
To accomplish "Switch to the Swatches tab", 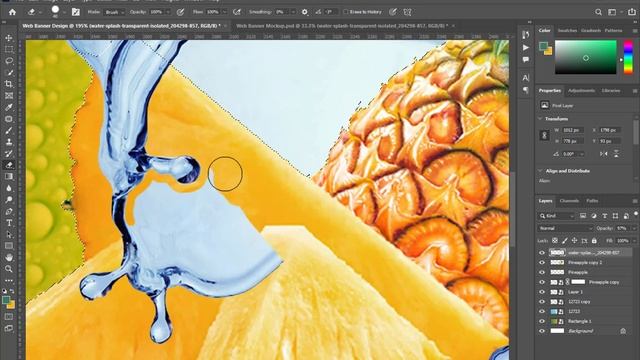I will point(567,31).
